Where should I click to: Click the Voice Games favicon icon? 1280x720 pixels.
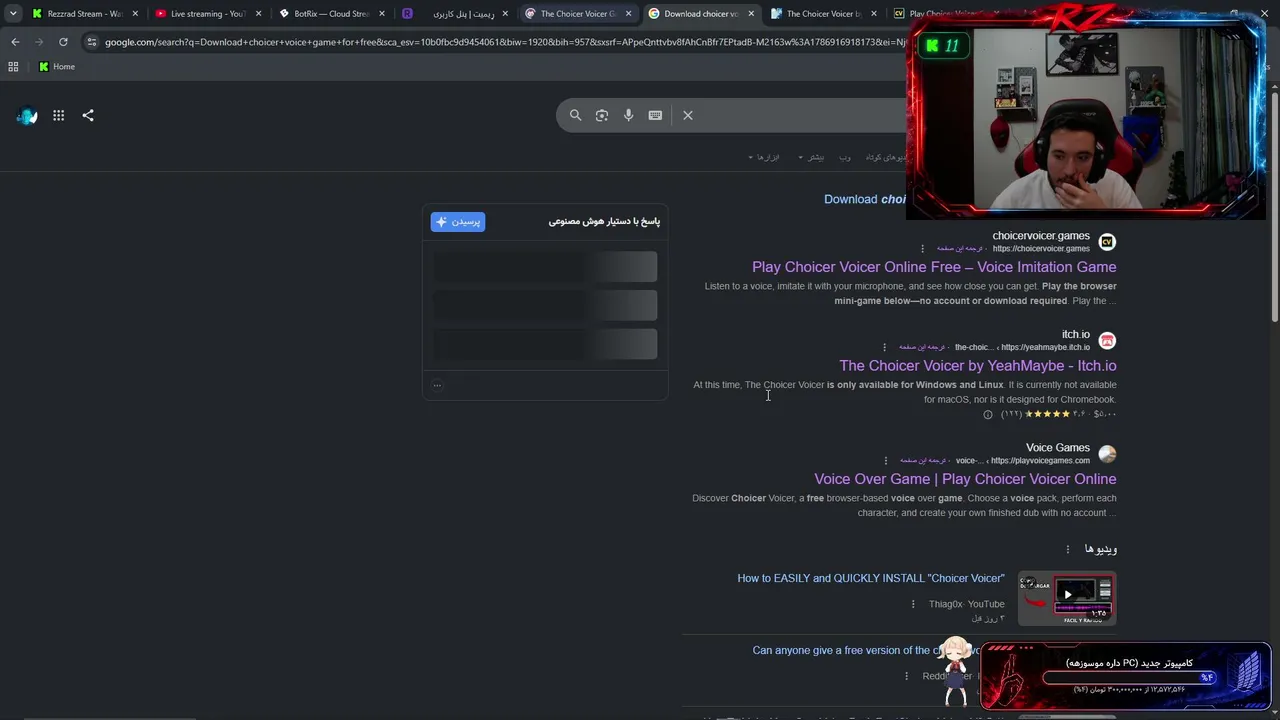pos(1107,454)
